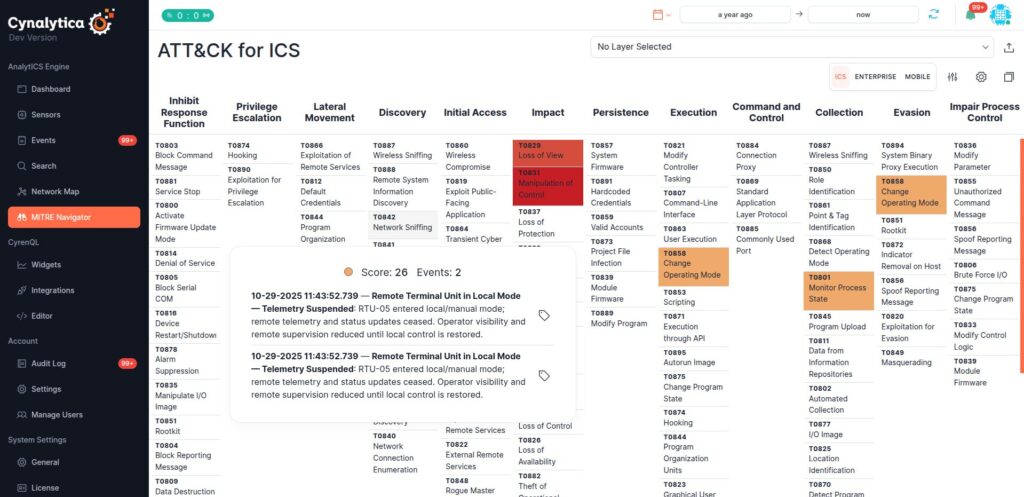Image resolution: width=1024 pixels, height=497 pixels.
Task: Switch matrix to ENTERPRISE domain
Action: 875,76
